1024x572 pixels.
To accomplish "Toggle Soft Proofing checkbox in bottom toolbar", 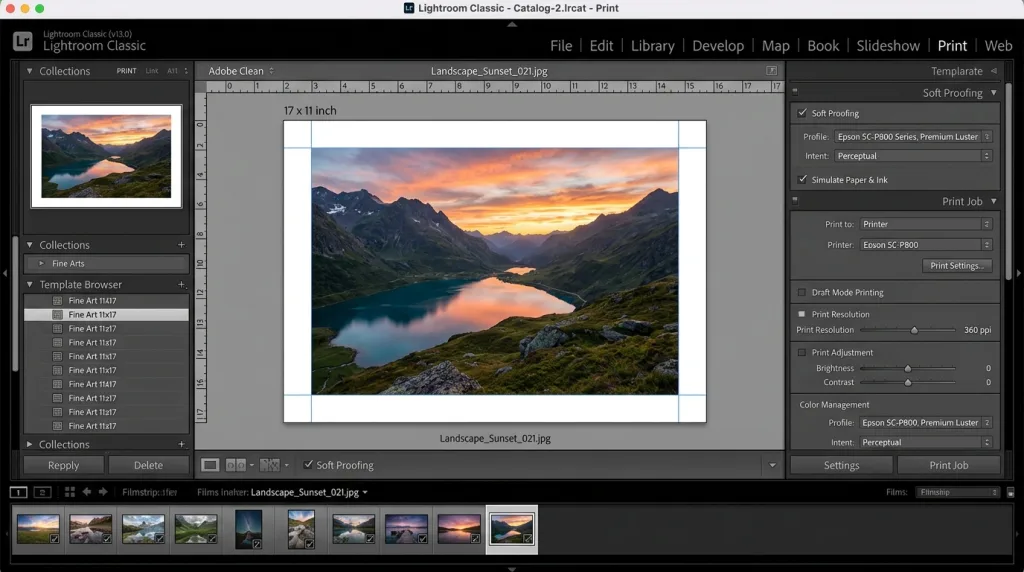I will [x=308, y=464].
